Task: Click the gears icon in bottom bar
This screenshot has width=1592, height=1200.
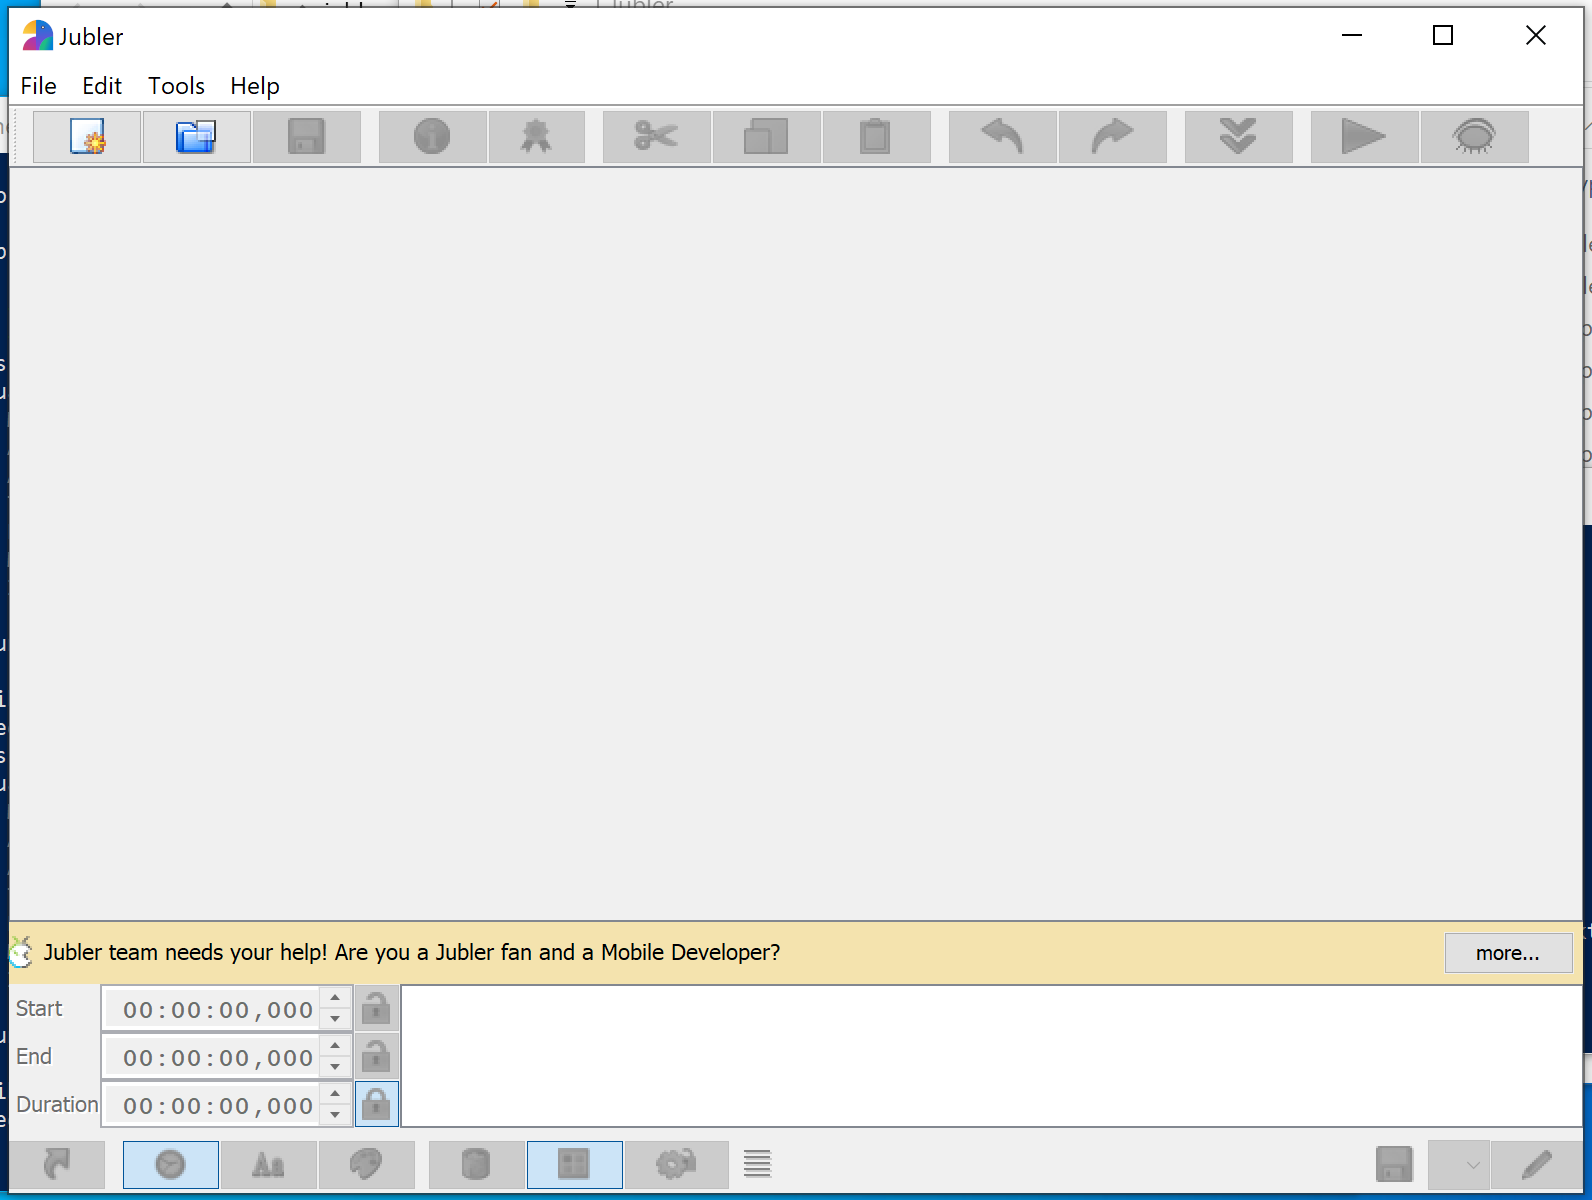Action: pyautogui.click(x=676, y=1165)
